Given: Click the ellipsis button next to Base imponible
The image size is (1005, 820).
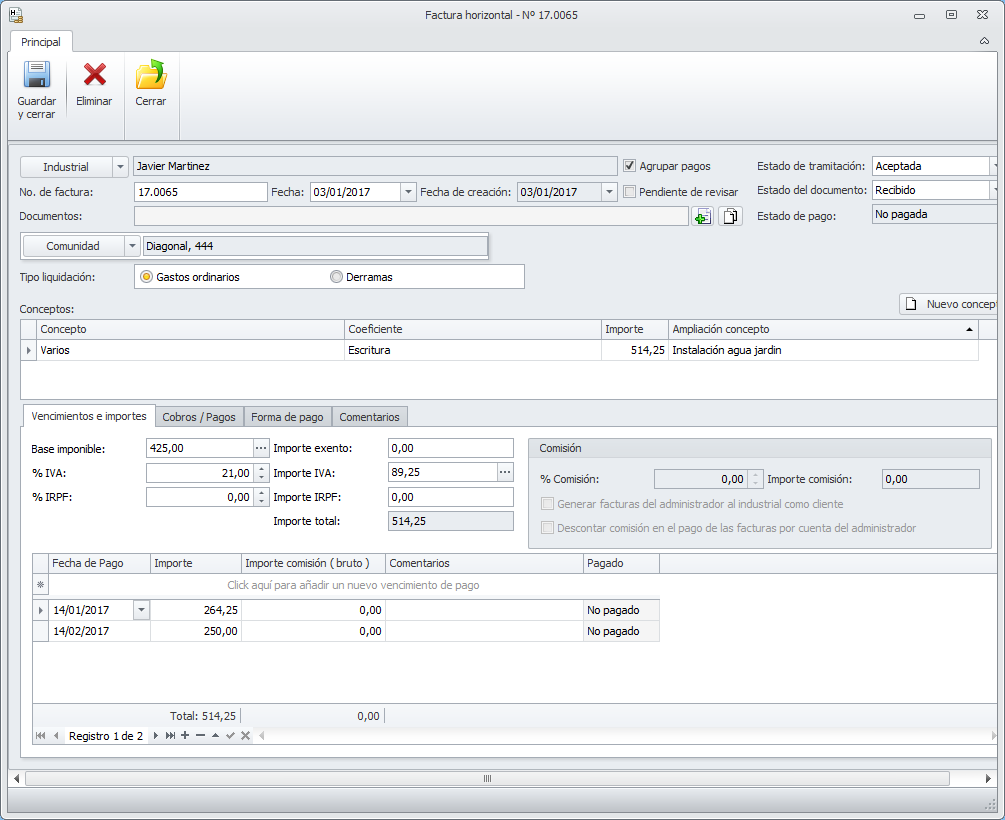Looking at the screenshot, I should pyautogui.click(x=261, y=448).
